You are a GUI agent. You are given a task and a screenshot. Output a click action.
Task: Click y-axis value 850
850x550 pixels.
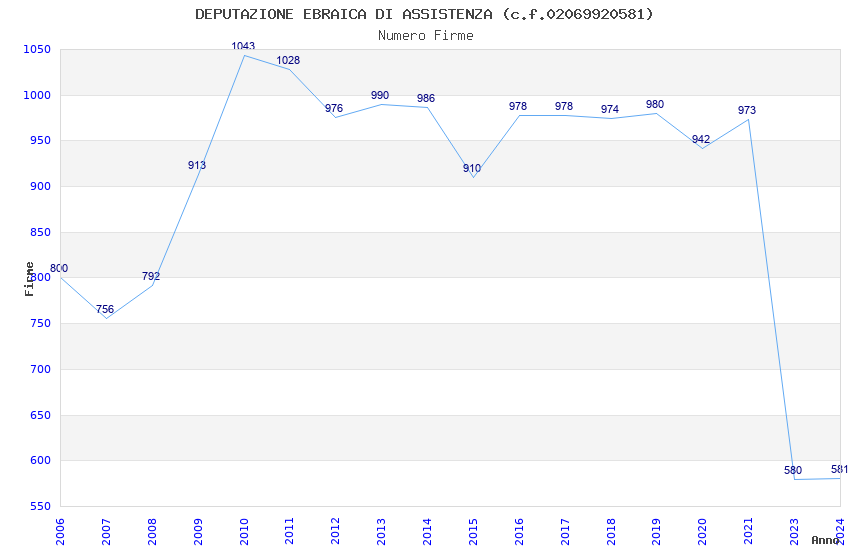(40, 232)
